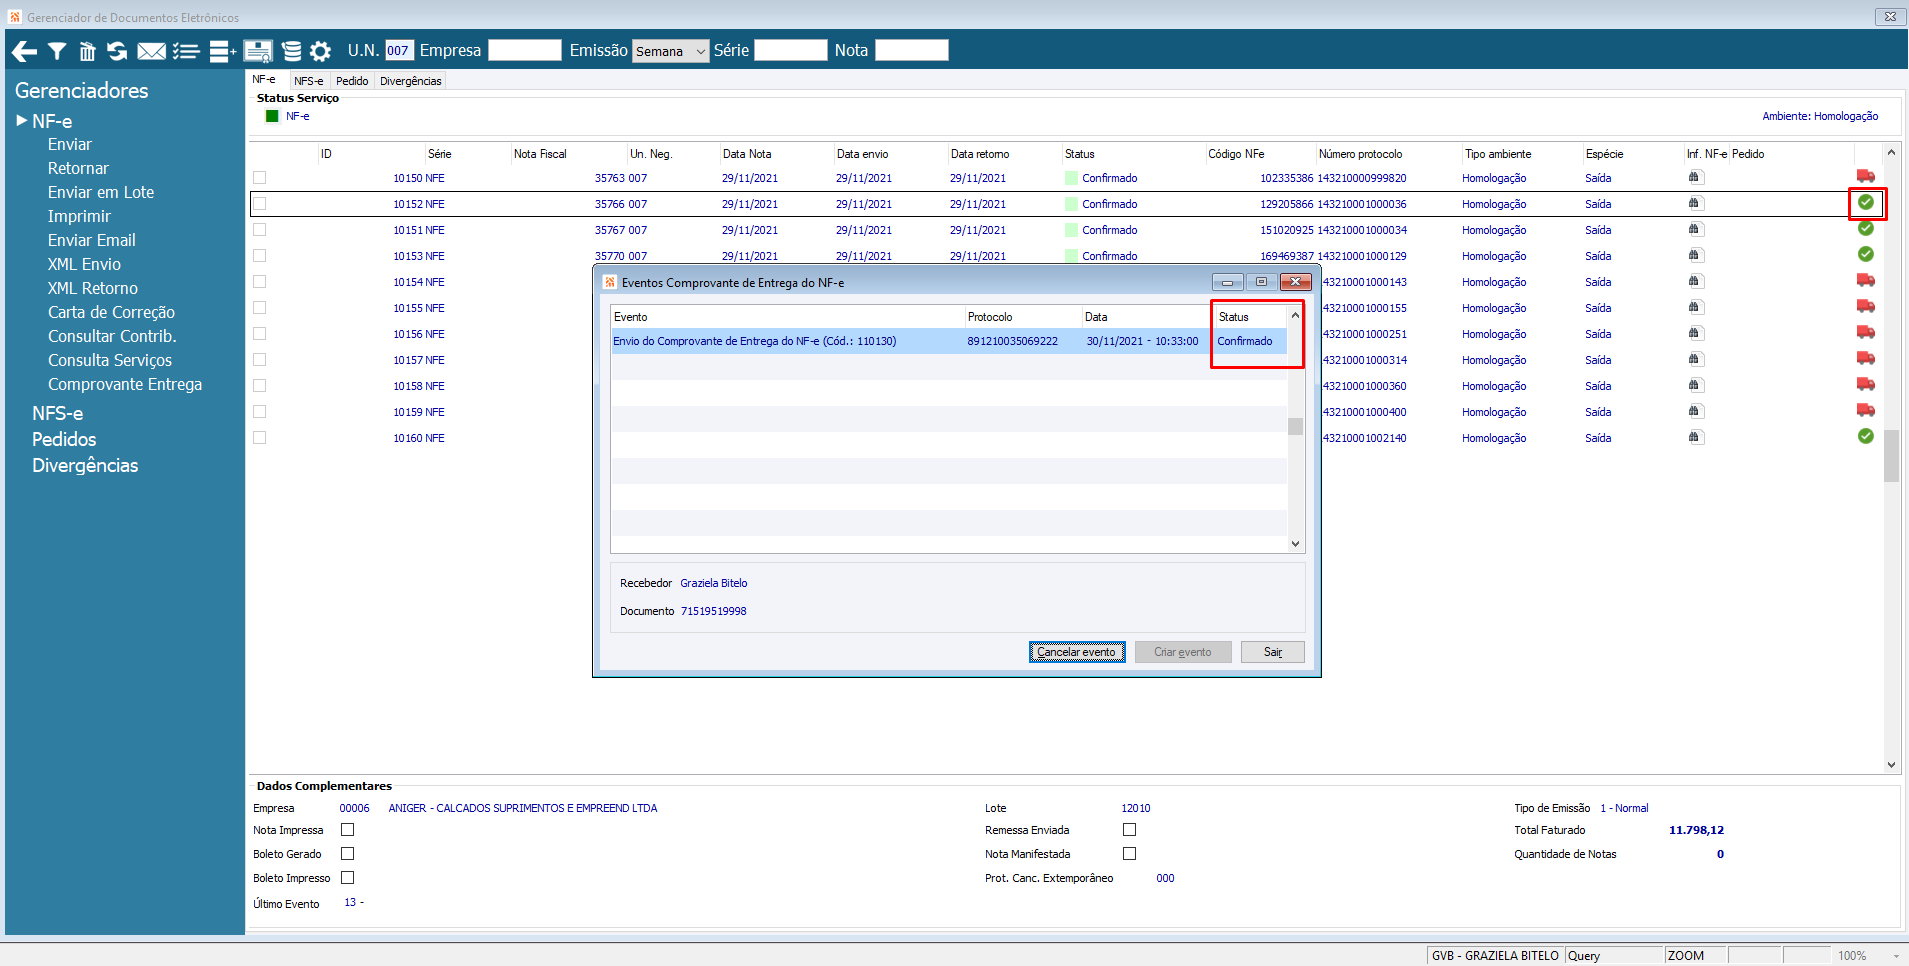Click green check icon for ID 10160
The image size is (1909, 966).
tap(1865, 437)
